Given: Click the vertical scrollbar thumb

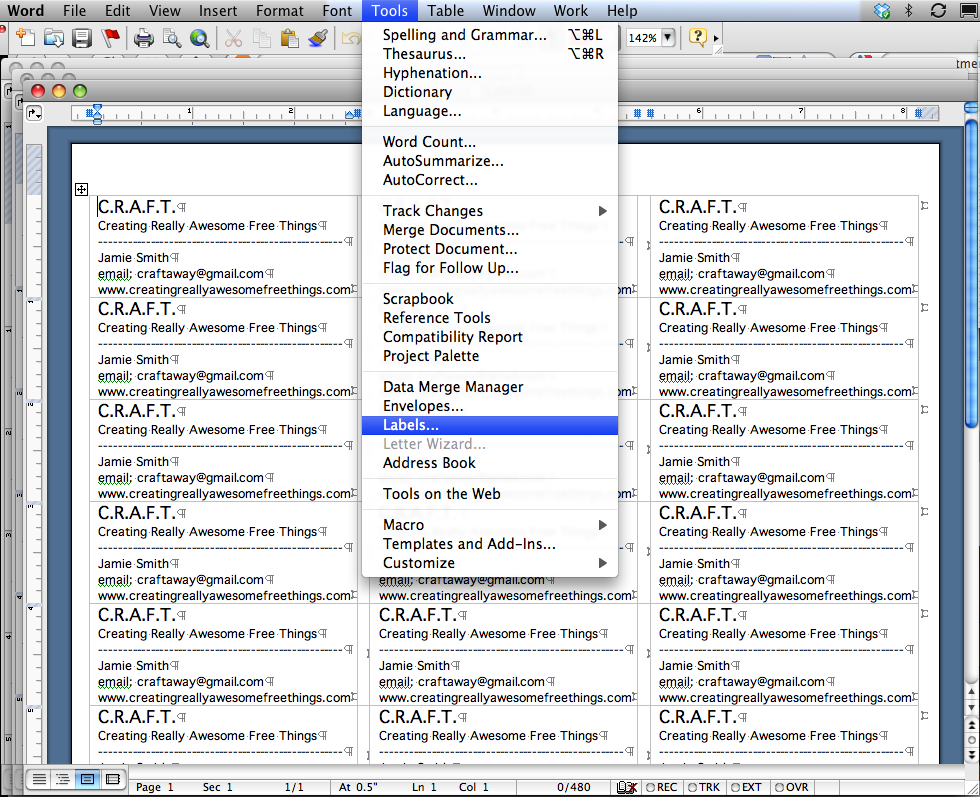Looking at the screenshot, I should pos(971,273).
